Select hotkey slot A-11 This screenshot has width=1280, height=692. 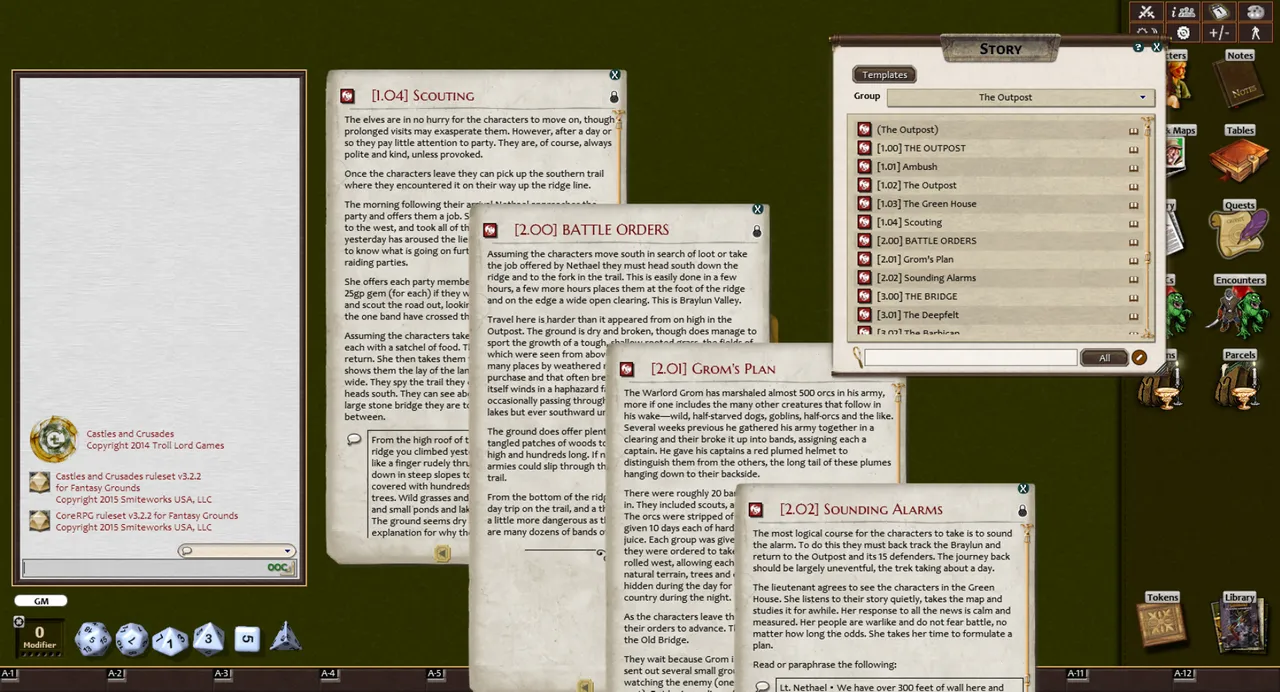coord(1077,674)
